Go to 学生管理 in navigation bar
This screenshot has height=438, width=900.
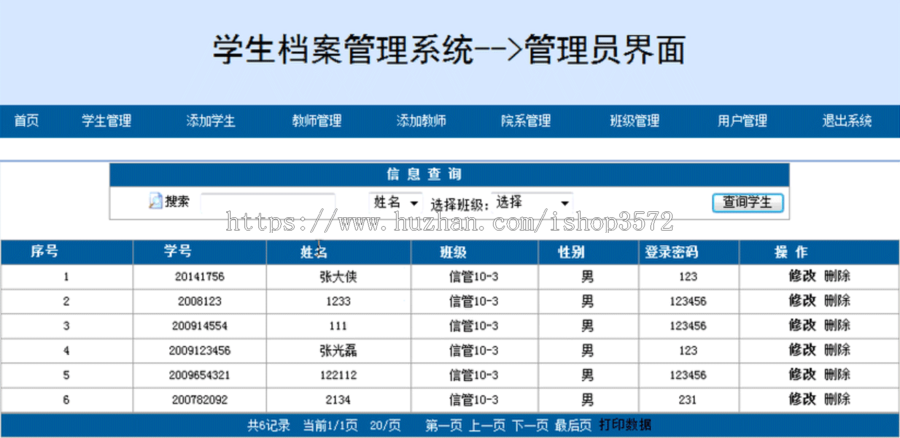107,121
